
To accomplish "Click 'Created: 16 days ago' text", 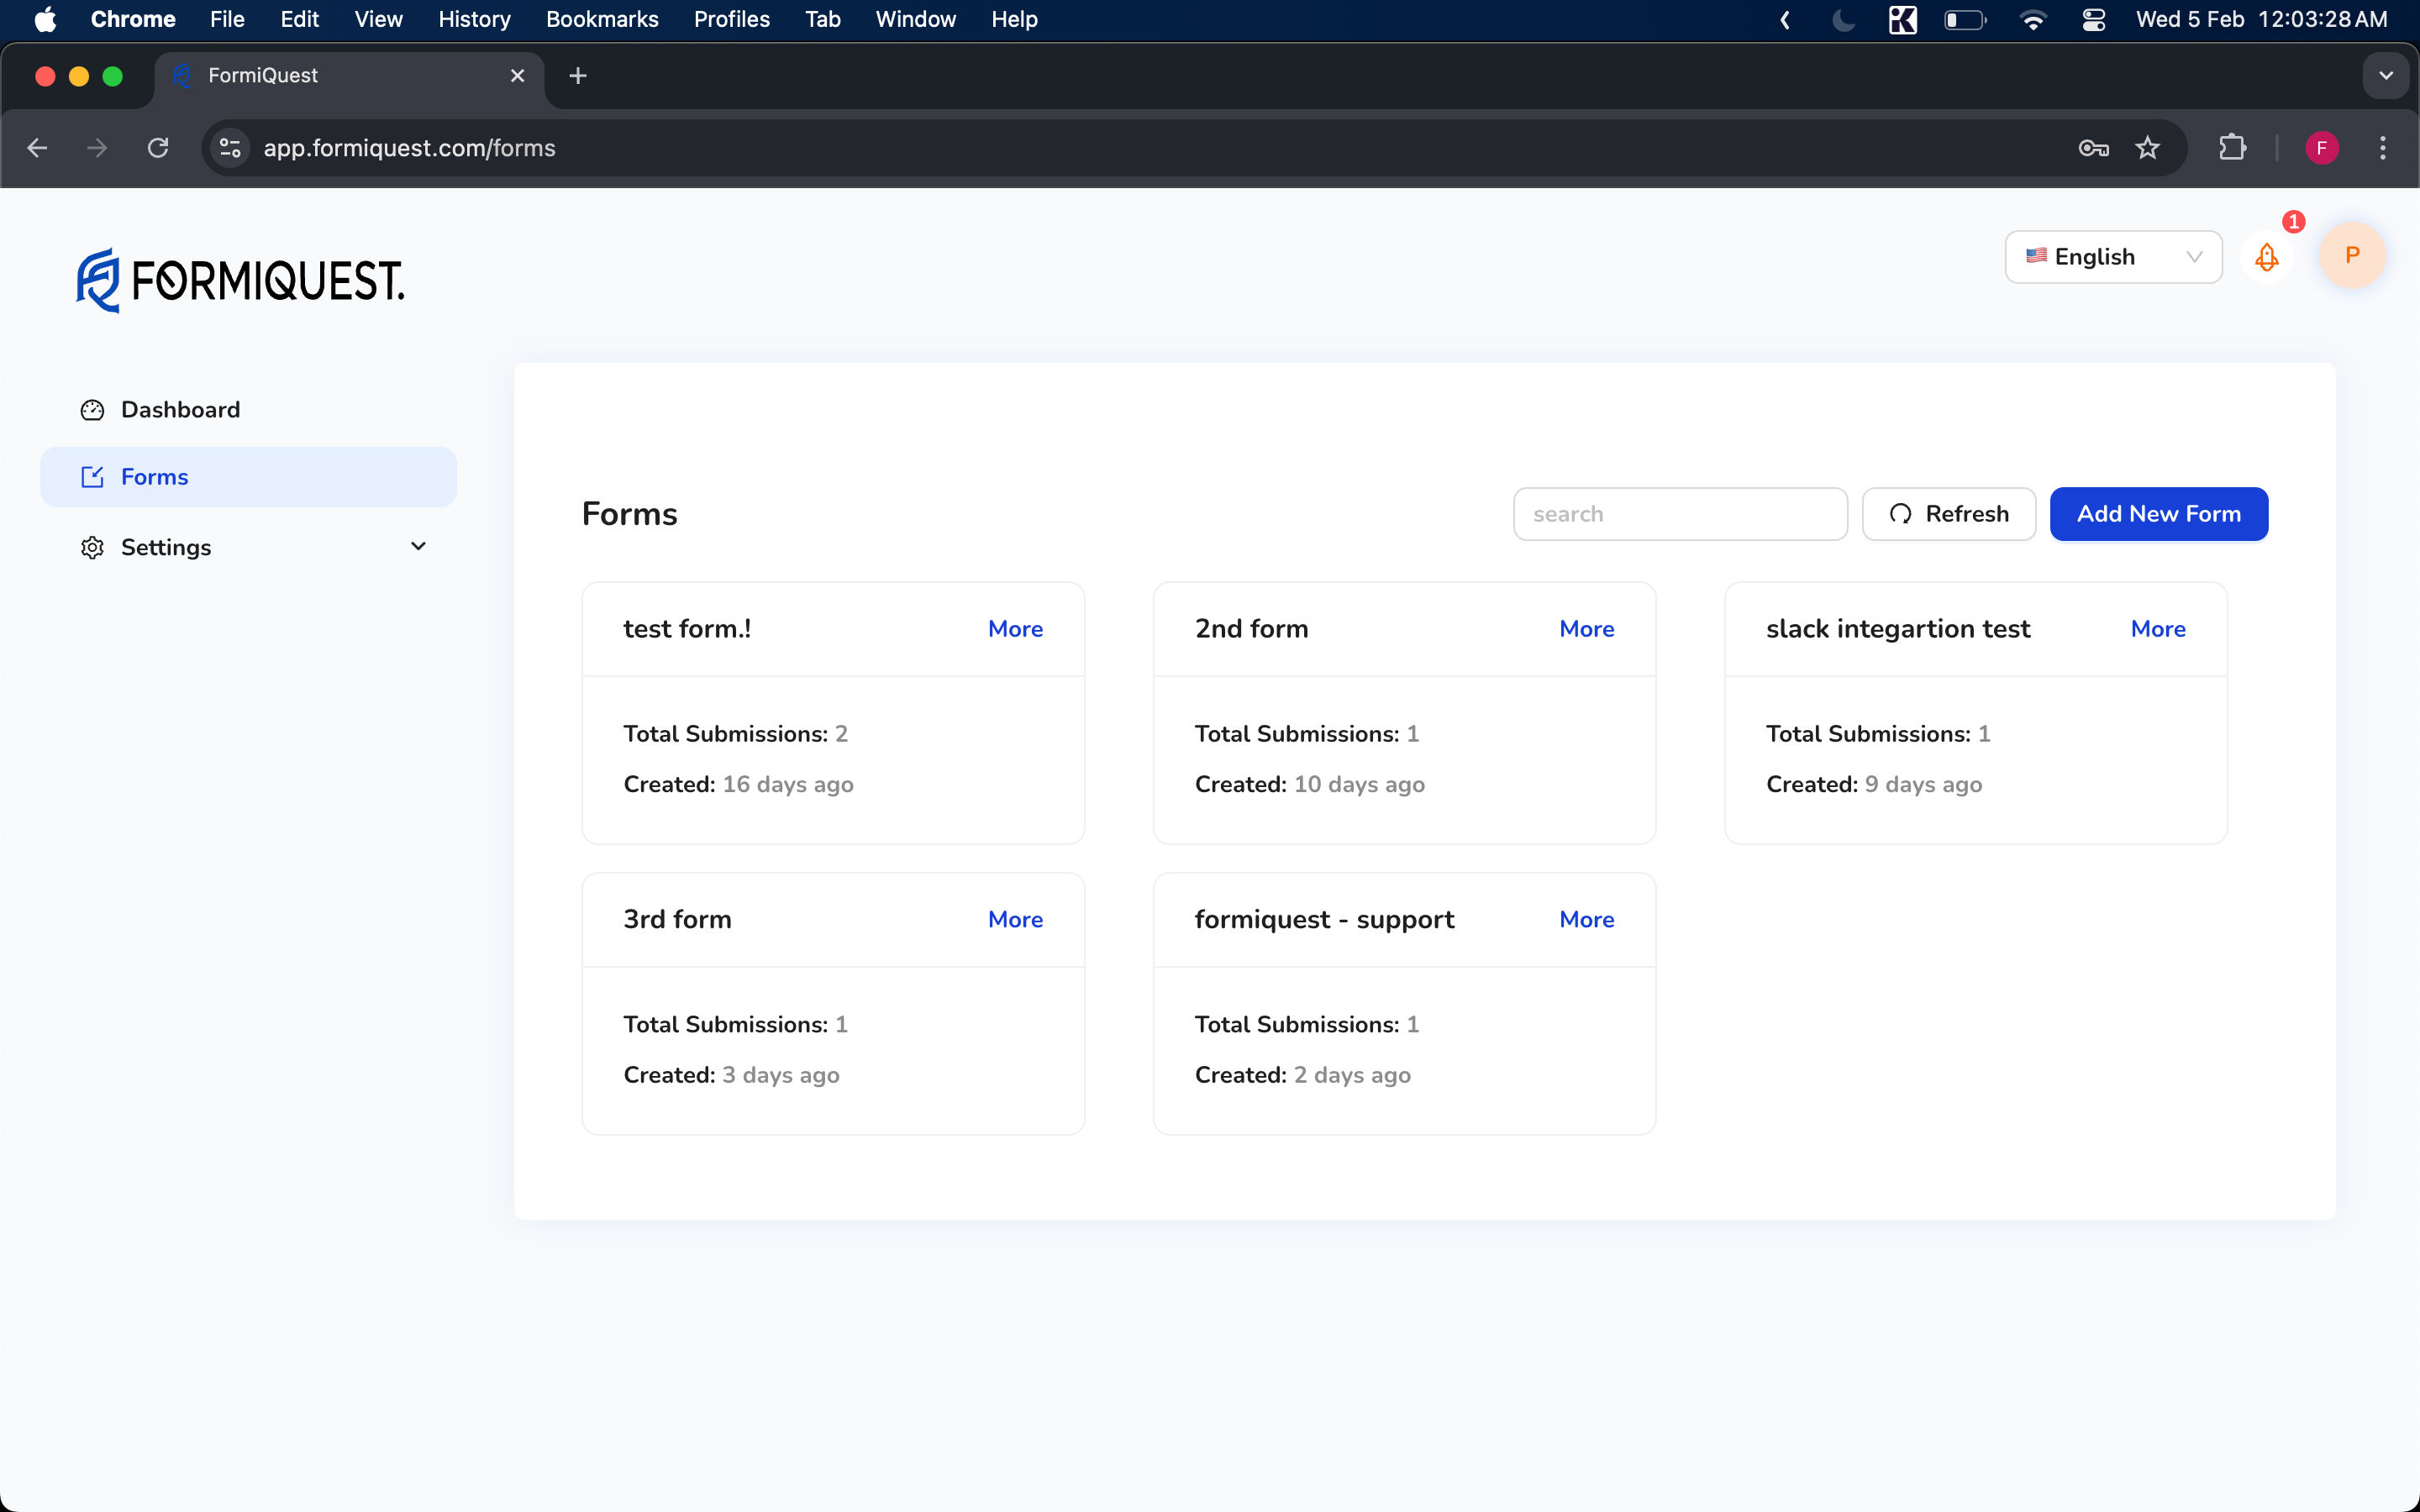I will tap(738, 784).
